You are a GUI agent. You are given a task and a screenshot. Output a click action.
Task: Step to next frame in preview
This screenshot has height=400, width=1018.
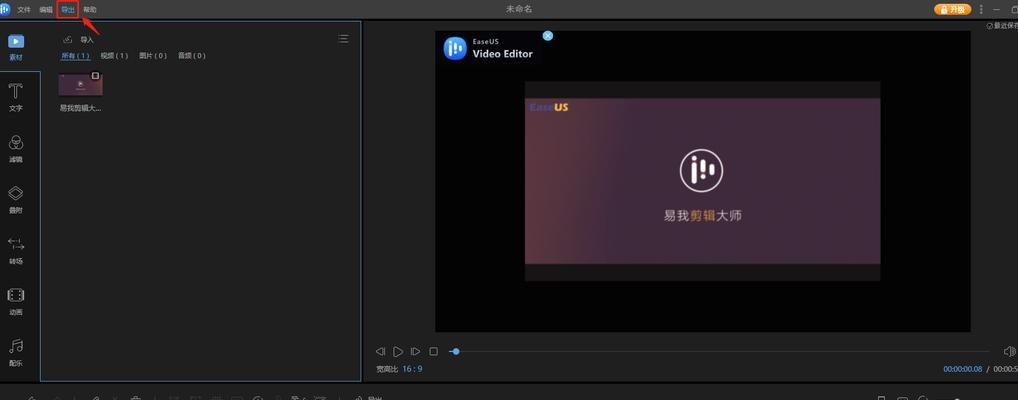click(416, 351)
